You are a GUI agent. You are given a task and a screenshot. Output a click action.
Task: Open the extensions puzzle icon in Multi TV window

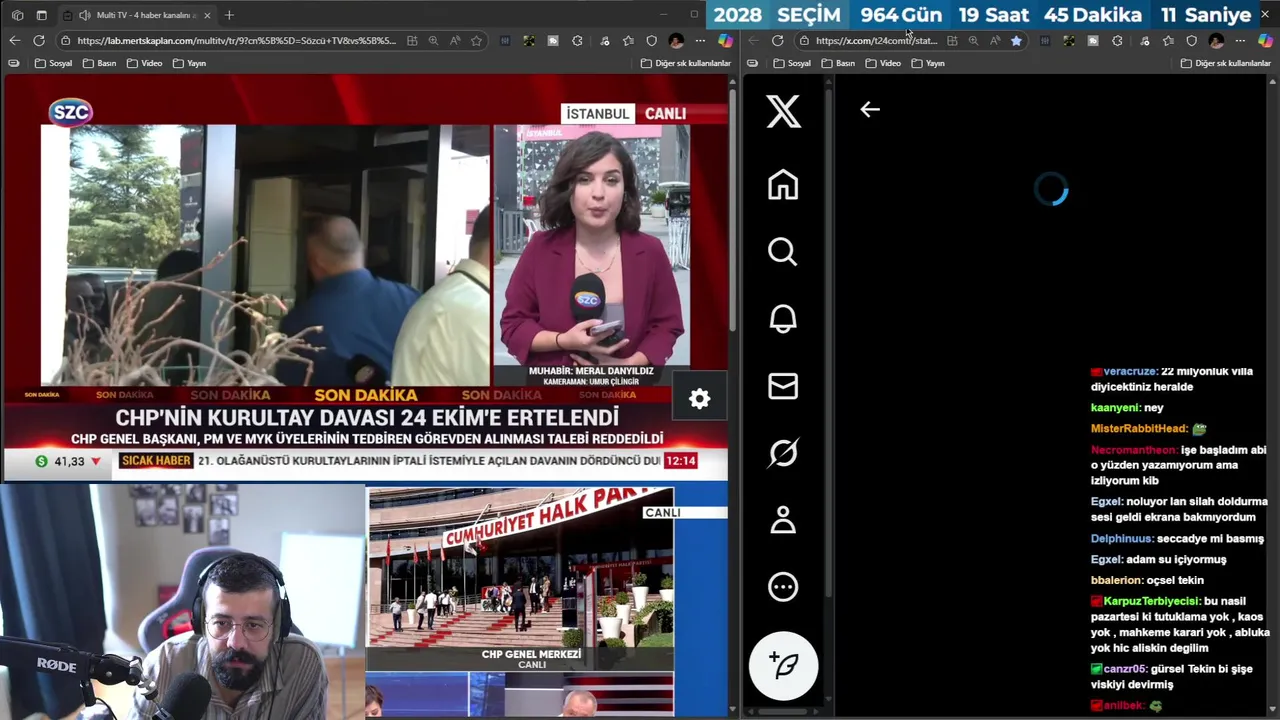tap(577, 41)
